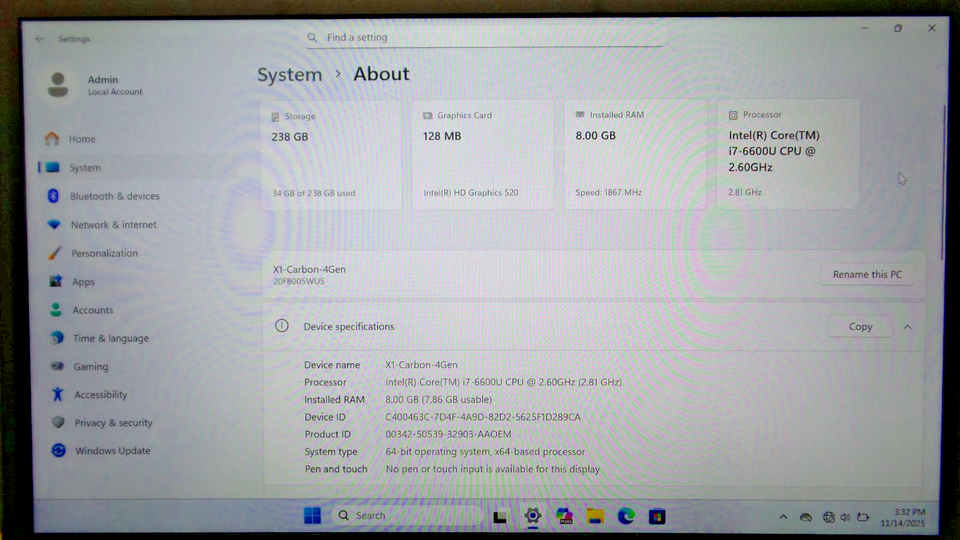Viewport: 960px width, 540px height.
Task: Open Windows Update from the sidebar
Action: (x=112, y=451)
